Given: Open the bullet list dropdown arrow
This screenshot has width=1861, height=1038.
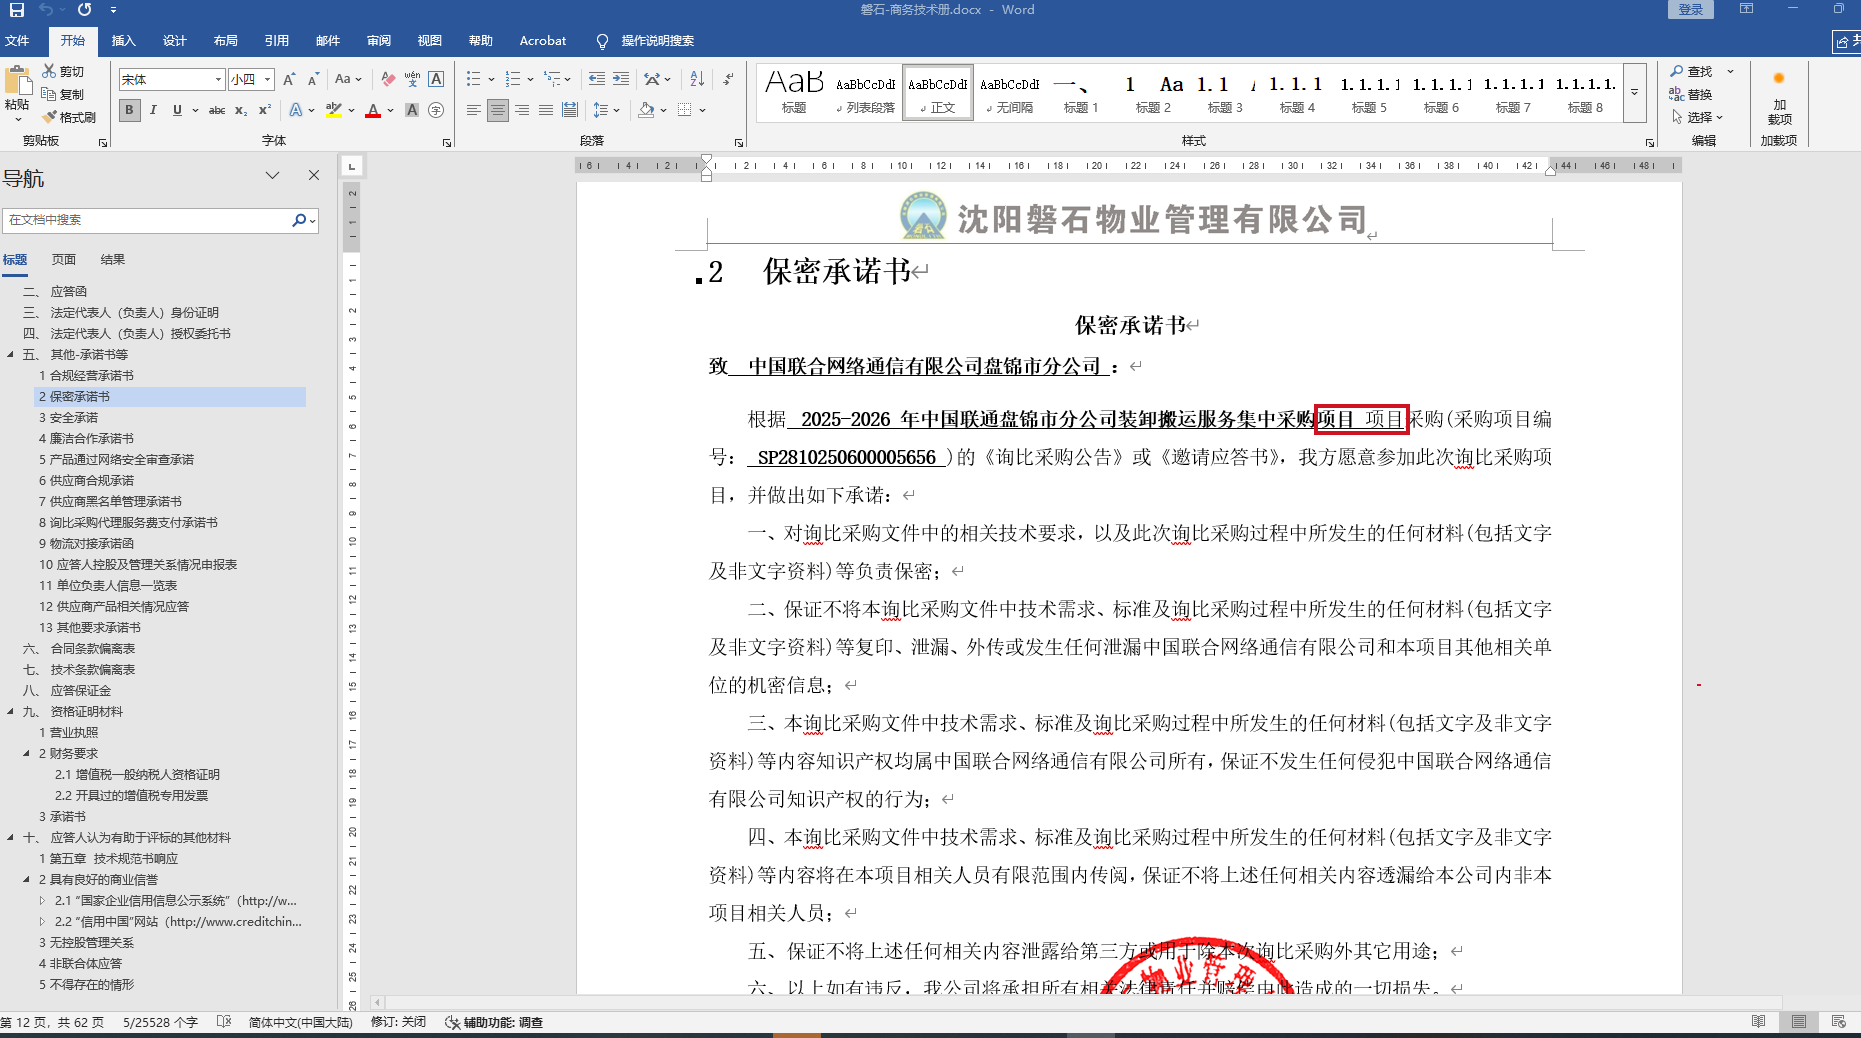Looking at the screenshot, I should coord(491,79).
